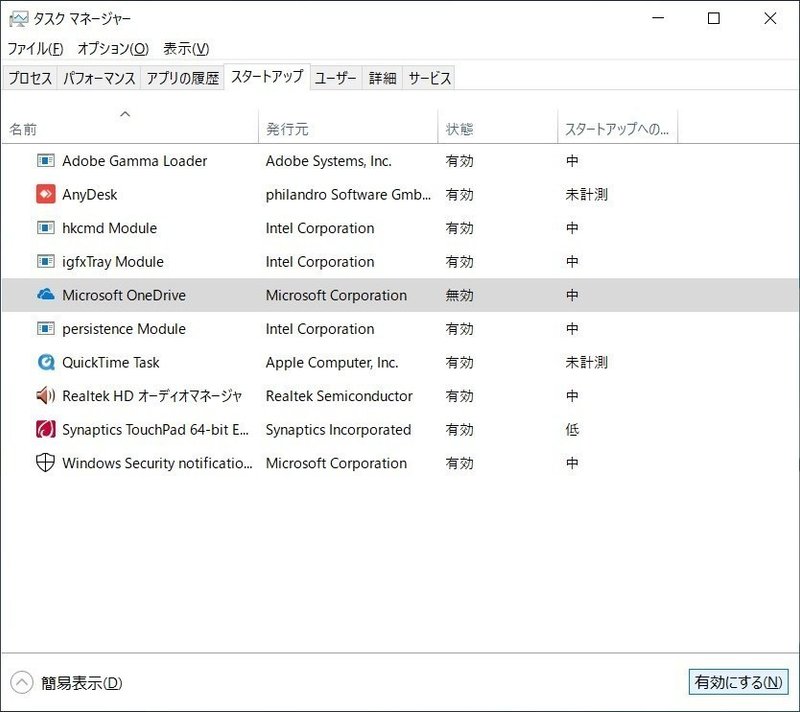The width and height of the screenshot is (800, 712).
Task: Click the 低 impact in Synaptics row
Action: point(572,429)
